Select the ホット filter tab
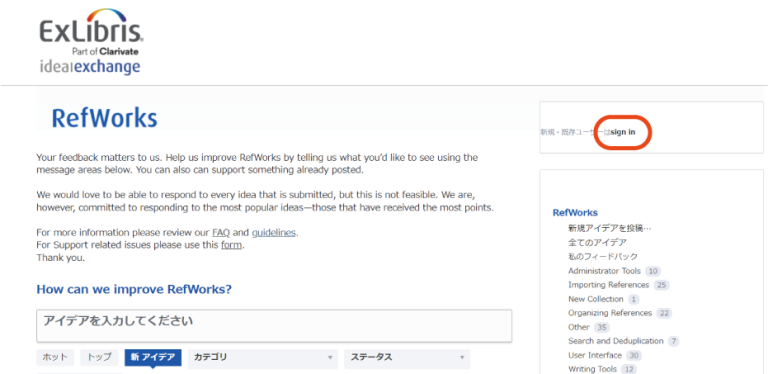Image resolution: width=768 pixels, height=374 pixels. pos(55,357)
